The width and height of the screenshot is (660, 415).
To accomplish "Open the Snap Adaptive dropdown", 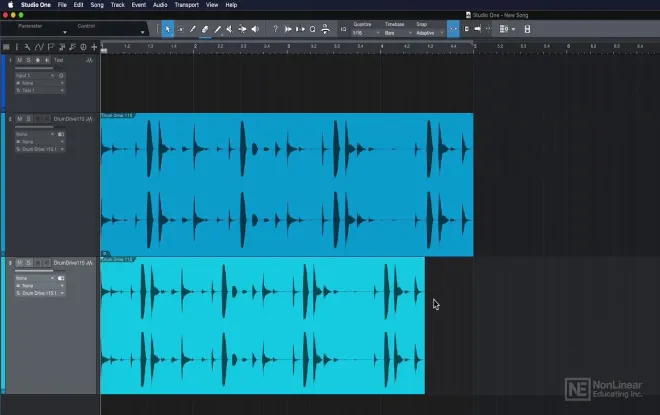I will [429, 33].
